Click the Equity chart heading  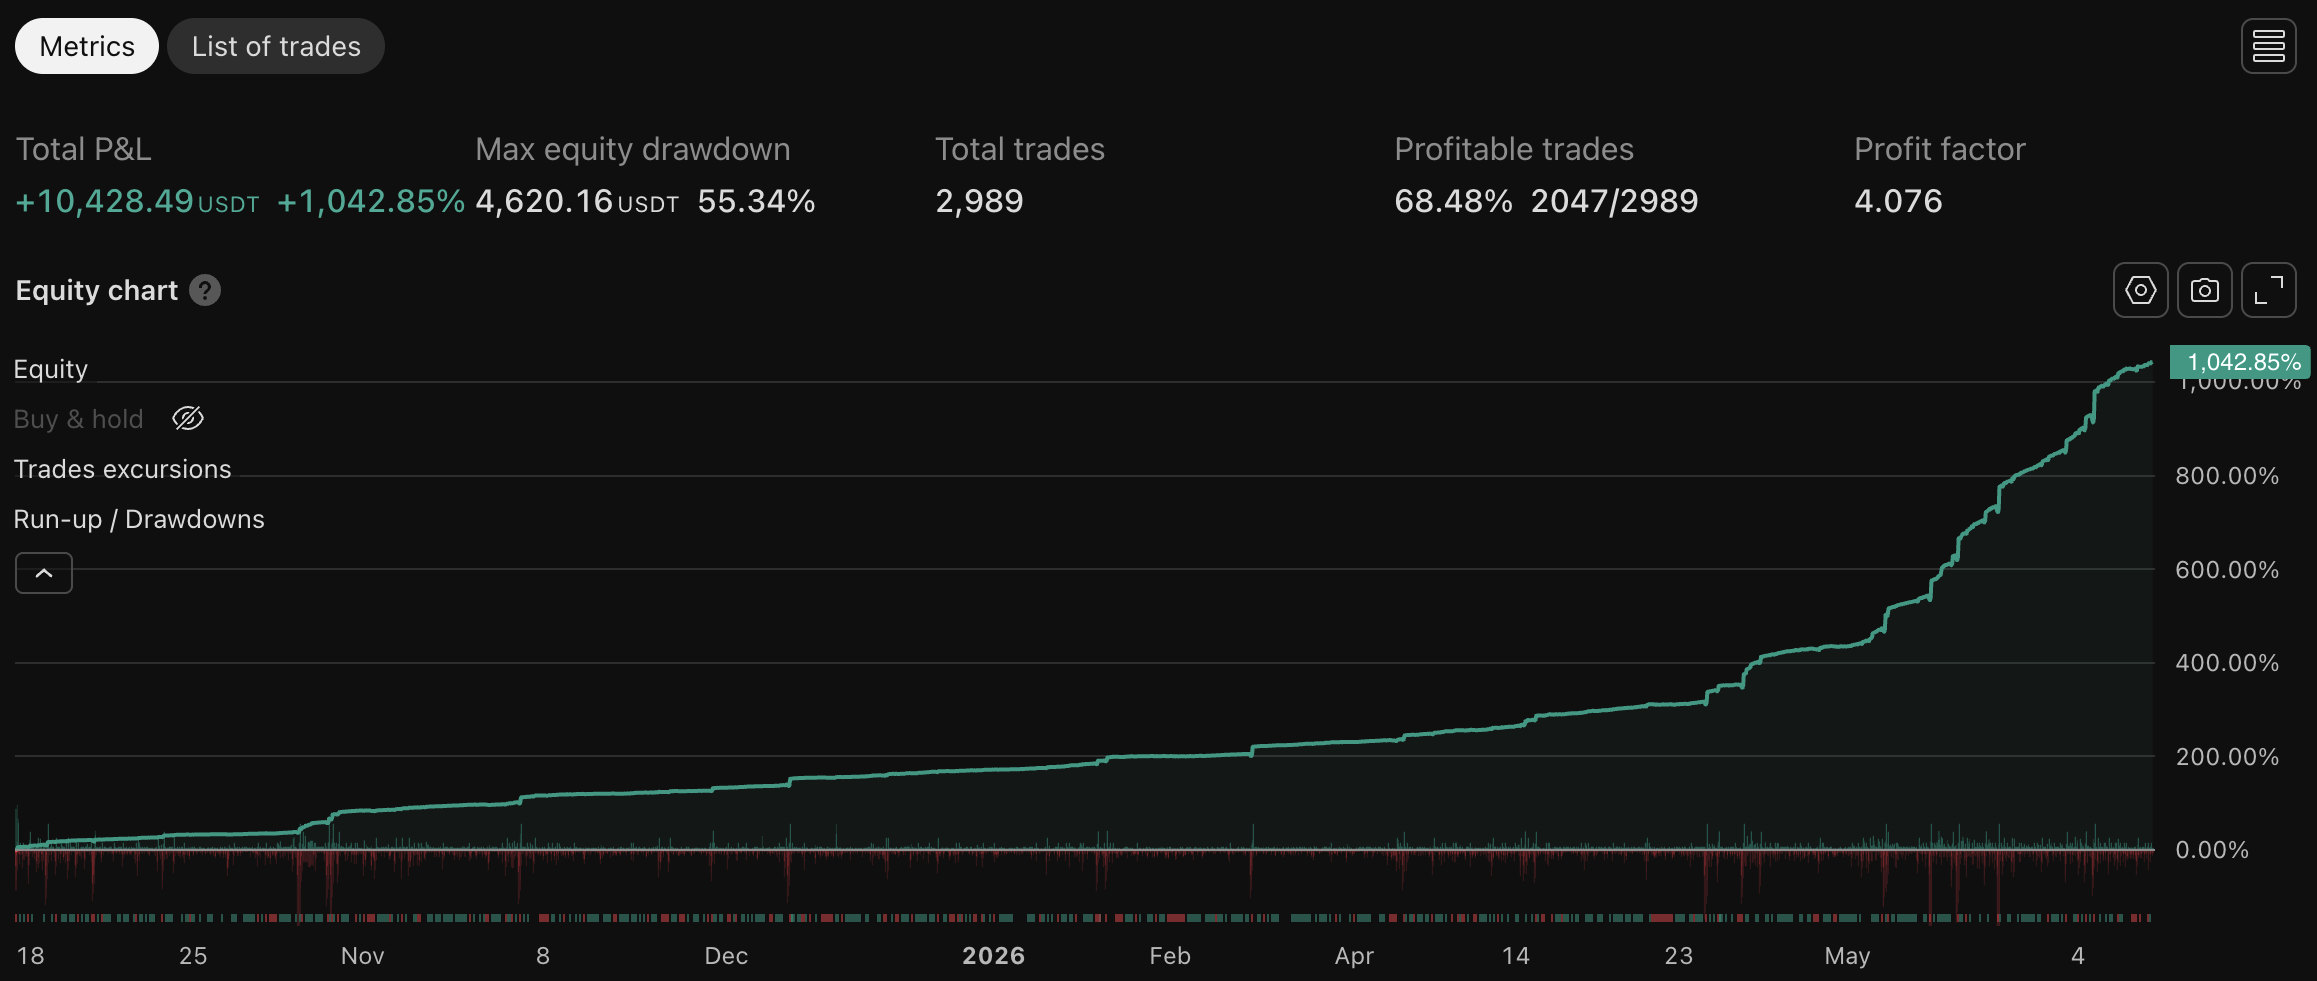97,290
